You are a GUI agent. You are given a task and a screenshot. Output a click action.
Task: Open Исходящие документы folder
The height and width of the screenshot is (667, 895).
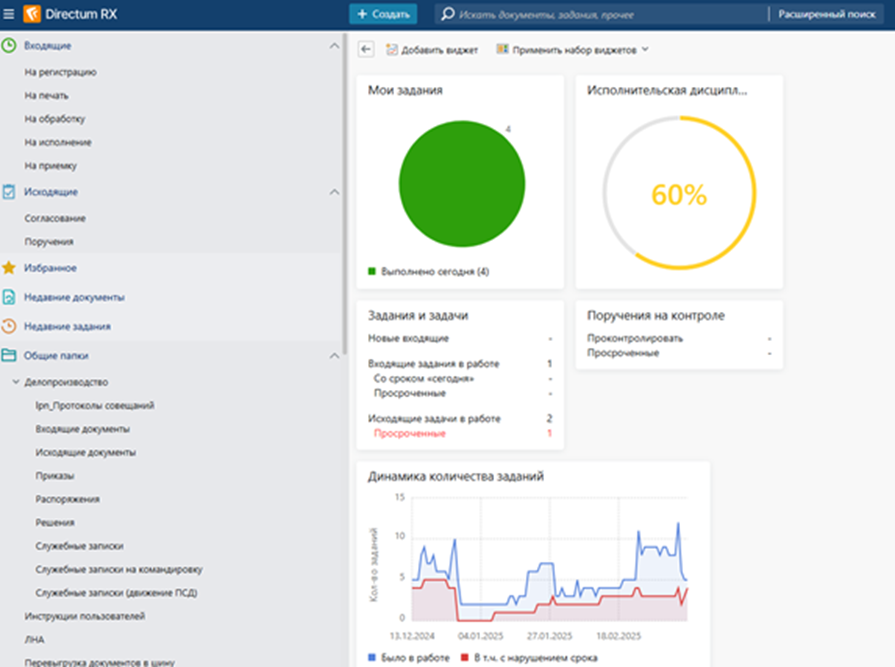click(x=86, y=452)
